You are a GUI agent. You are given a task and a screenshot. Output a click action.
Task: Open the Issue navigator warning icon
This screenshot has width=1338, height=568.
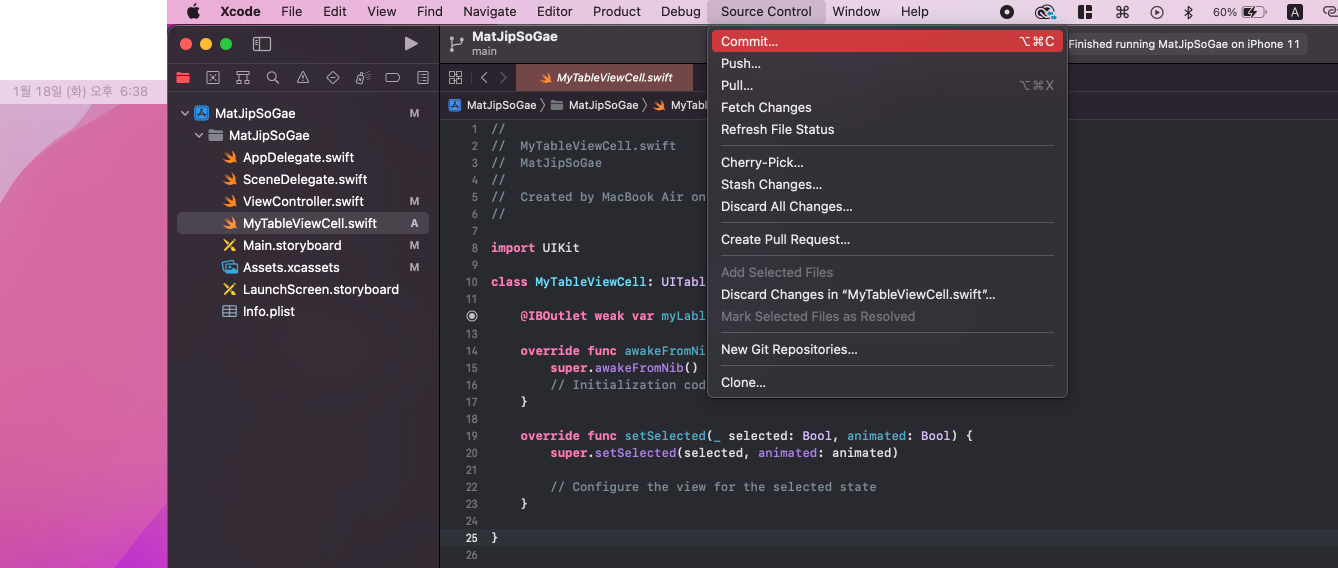pos(303,77)
